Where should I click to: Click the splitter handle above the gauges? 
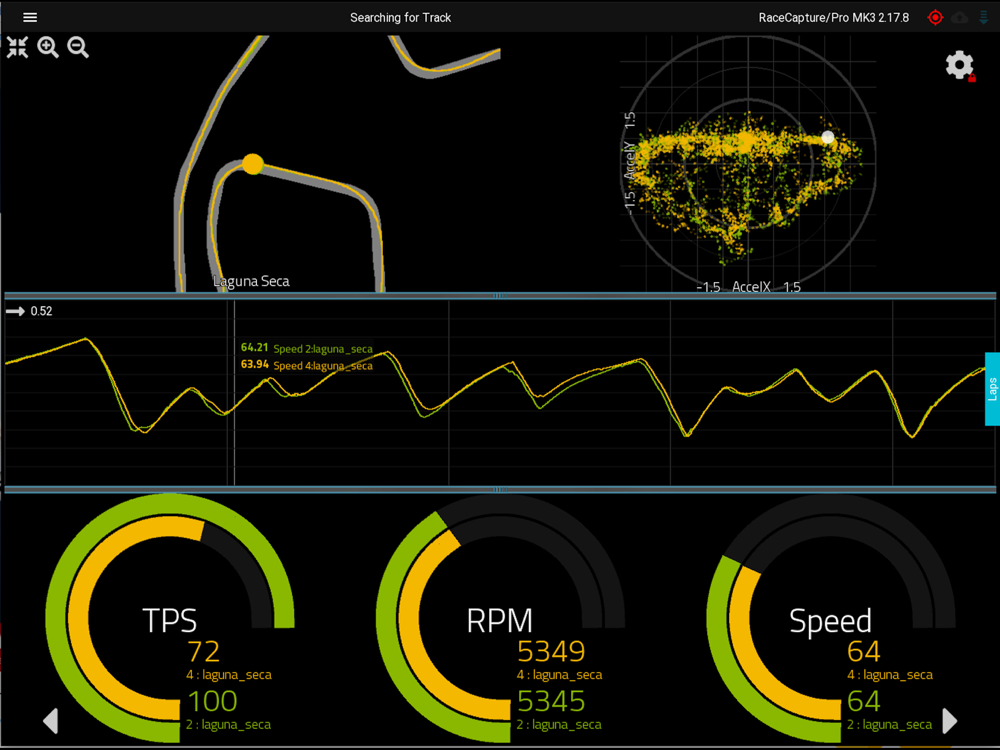click(x=499, y=490)
